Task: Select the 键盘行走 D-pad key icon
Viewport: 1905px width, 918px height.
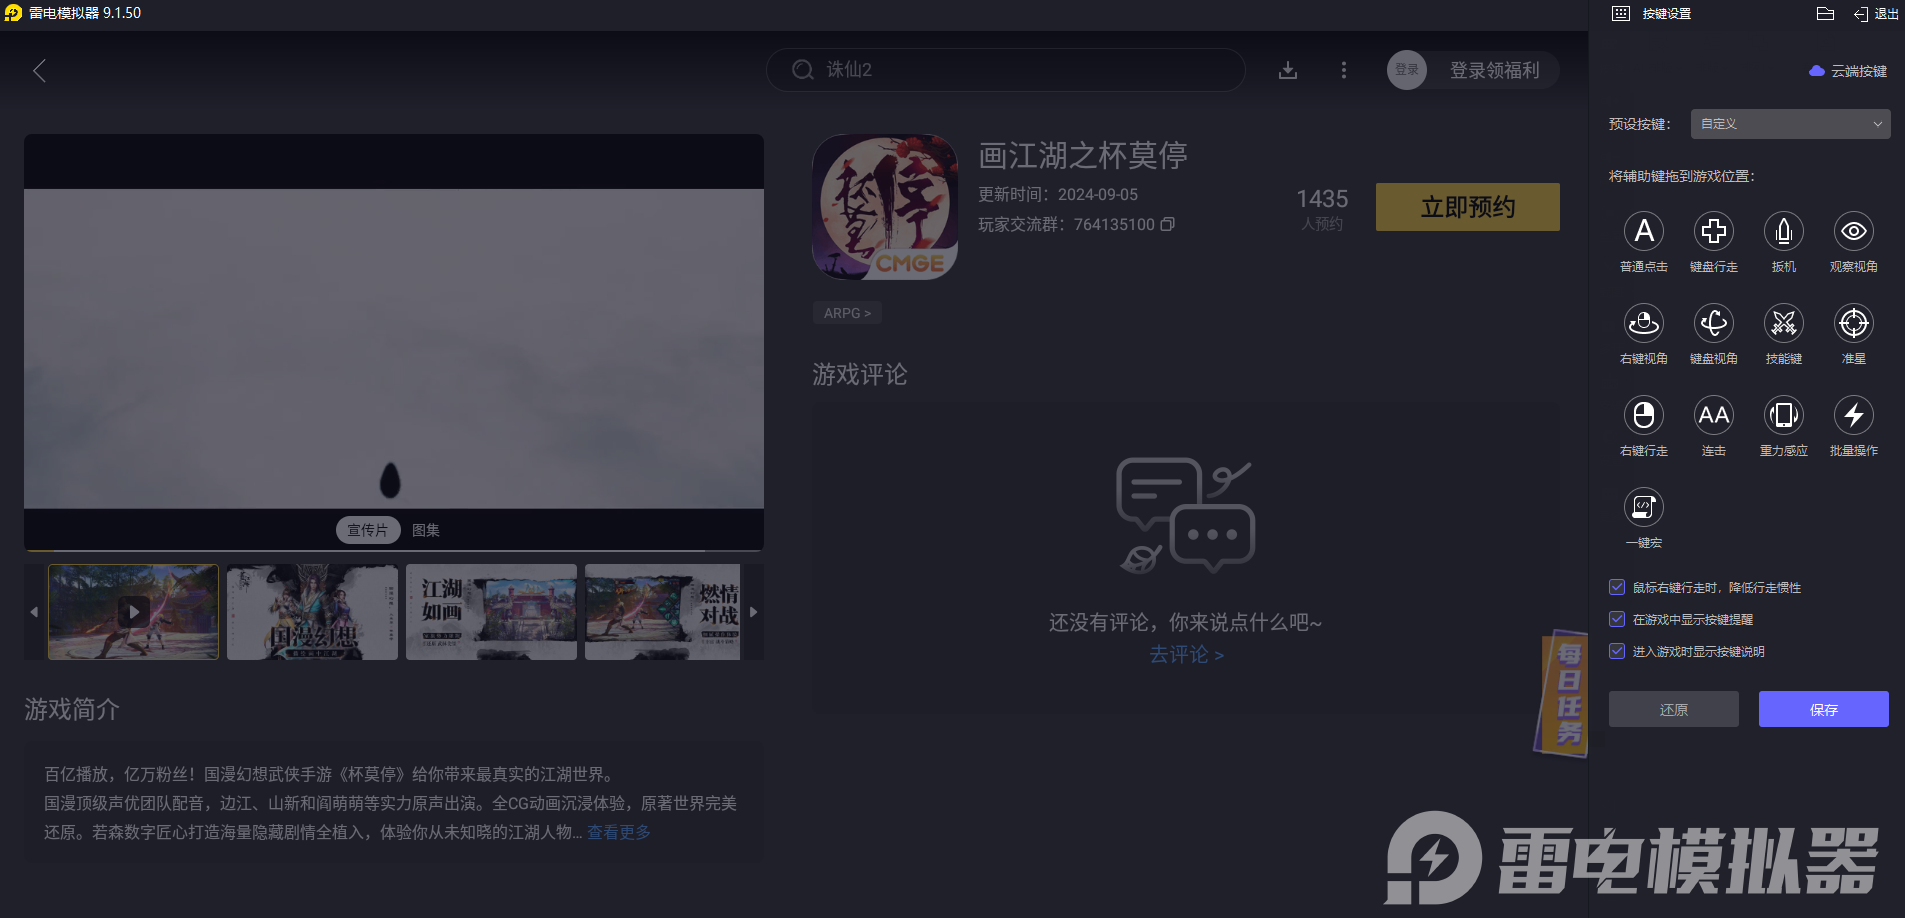Action: click(x=1713, y=232)
